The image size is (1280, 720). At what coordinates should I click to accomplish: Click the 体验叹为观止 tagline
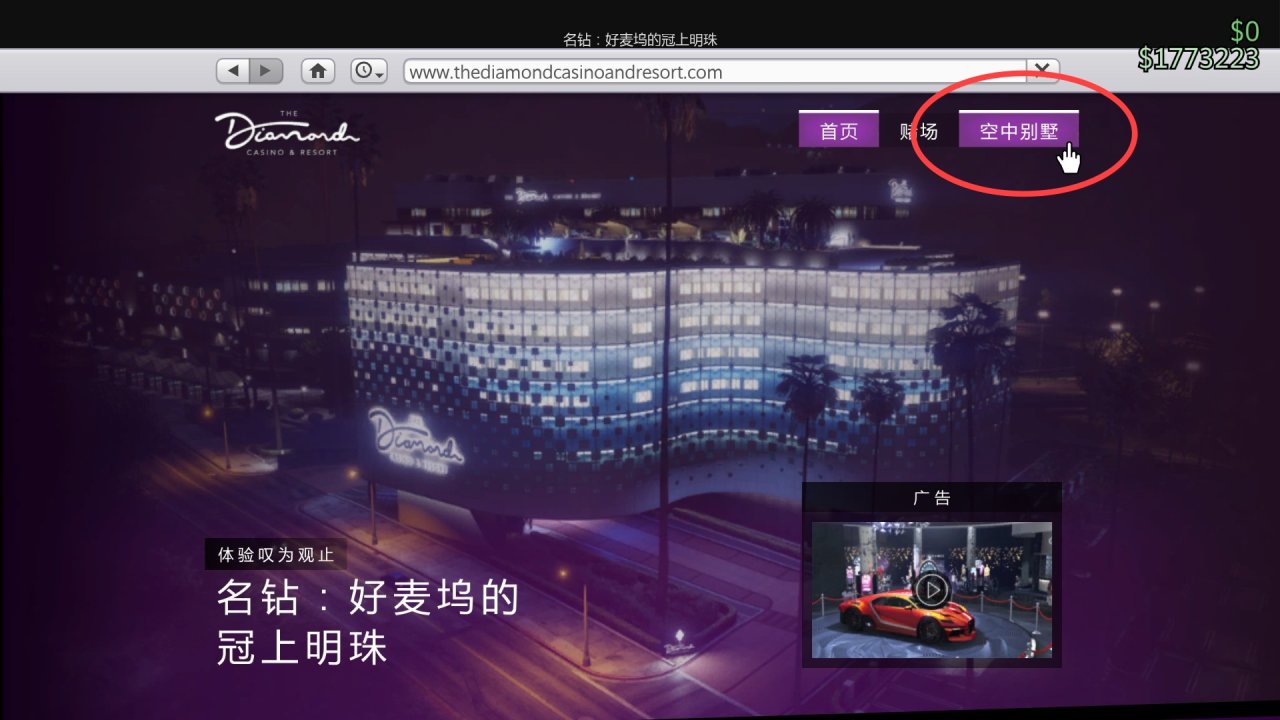point(276,554)
